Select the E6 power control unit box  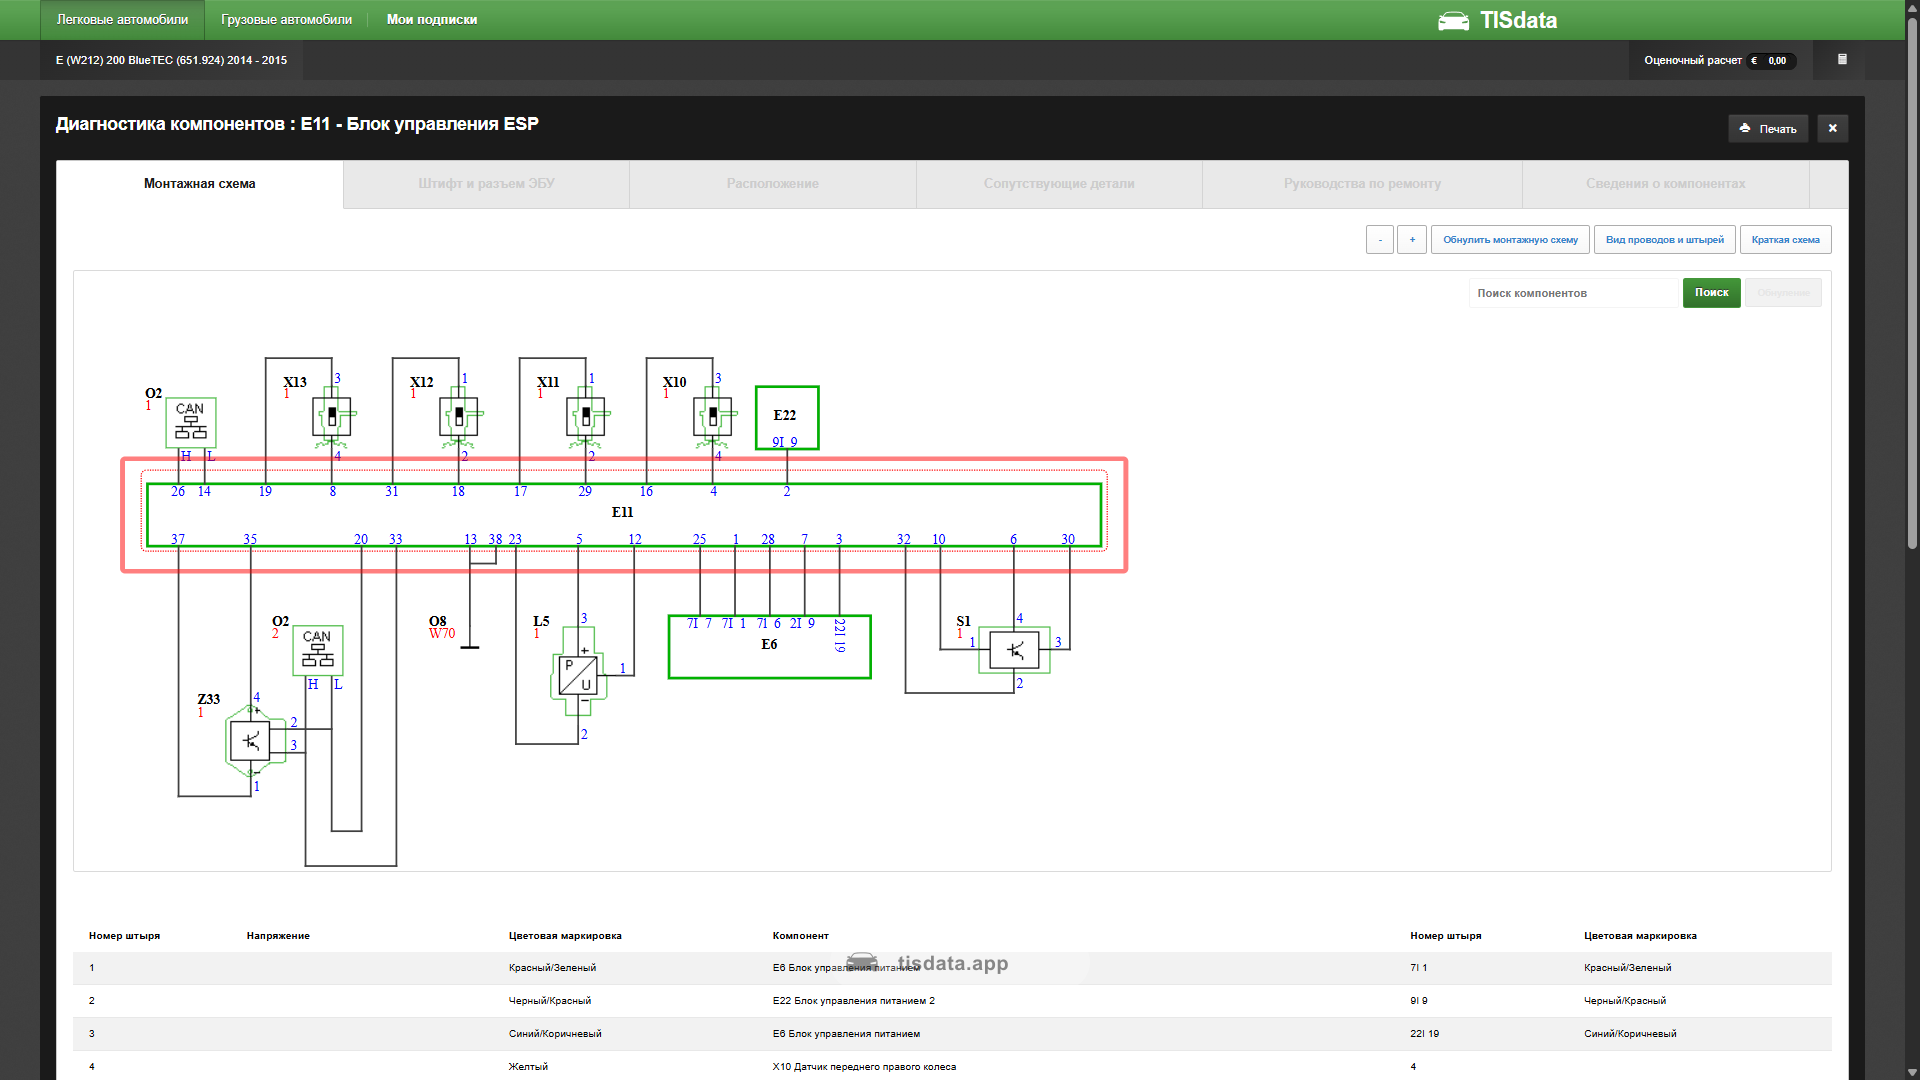769,646
